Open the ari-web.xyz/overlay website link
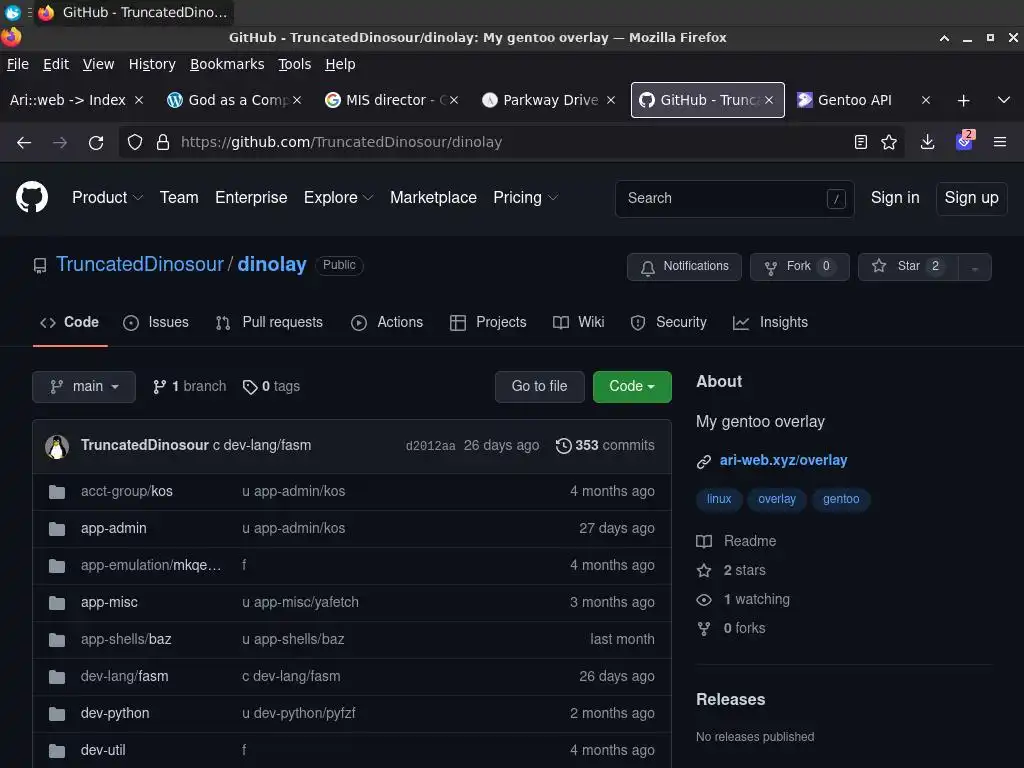 pyautogui.click(x=783, y=460)
